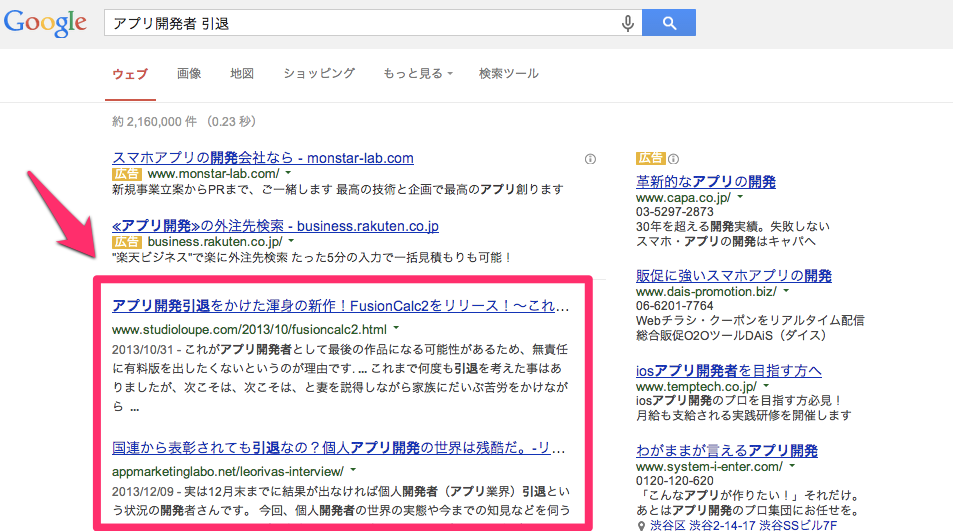Open the わがままが言えるアプリ開発 ad link
The image size is (953, 531).
point(727,451)
